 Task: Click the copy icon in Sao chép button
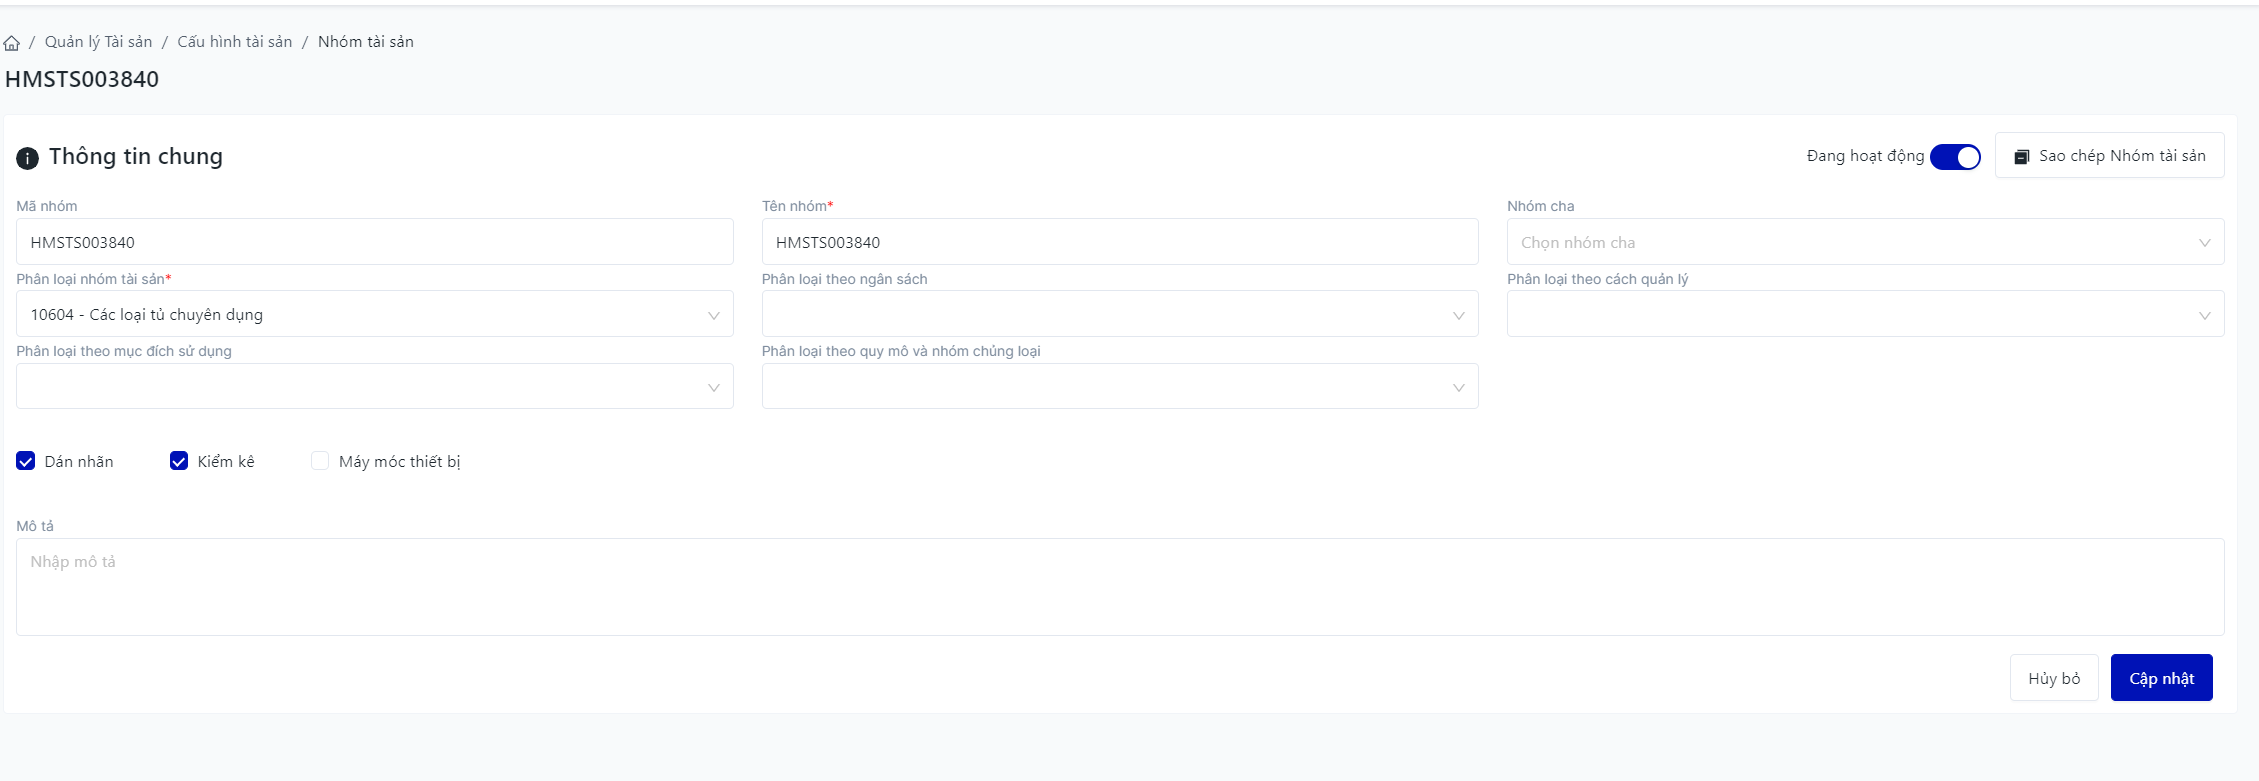point(2021,157)
